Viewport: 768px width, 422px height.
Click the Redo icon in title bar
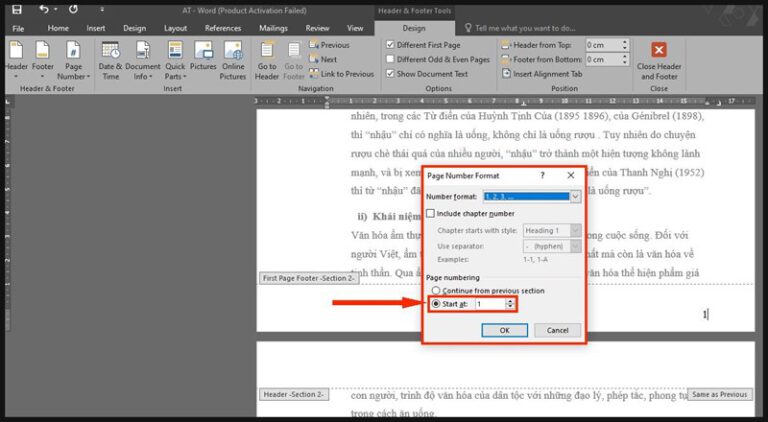click(73, 9)
